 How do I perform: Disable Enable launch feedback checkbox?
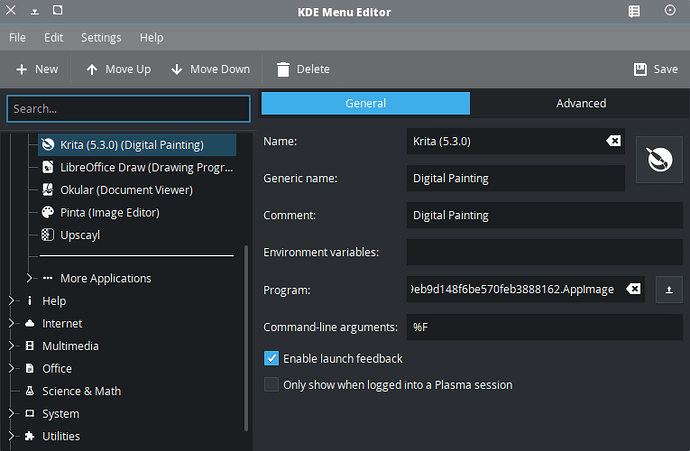tap(271, 358)
